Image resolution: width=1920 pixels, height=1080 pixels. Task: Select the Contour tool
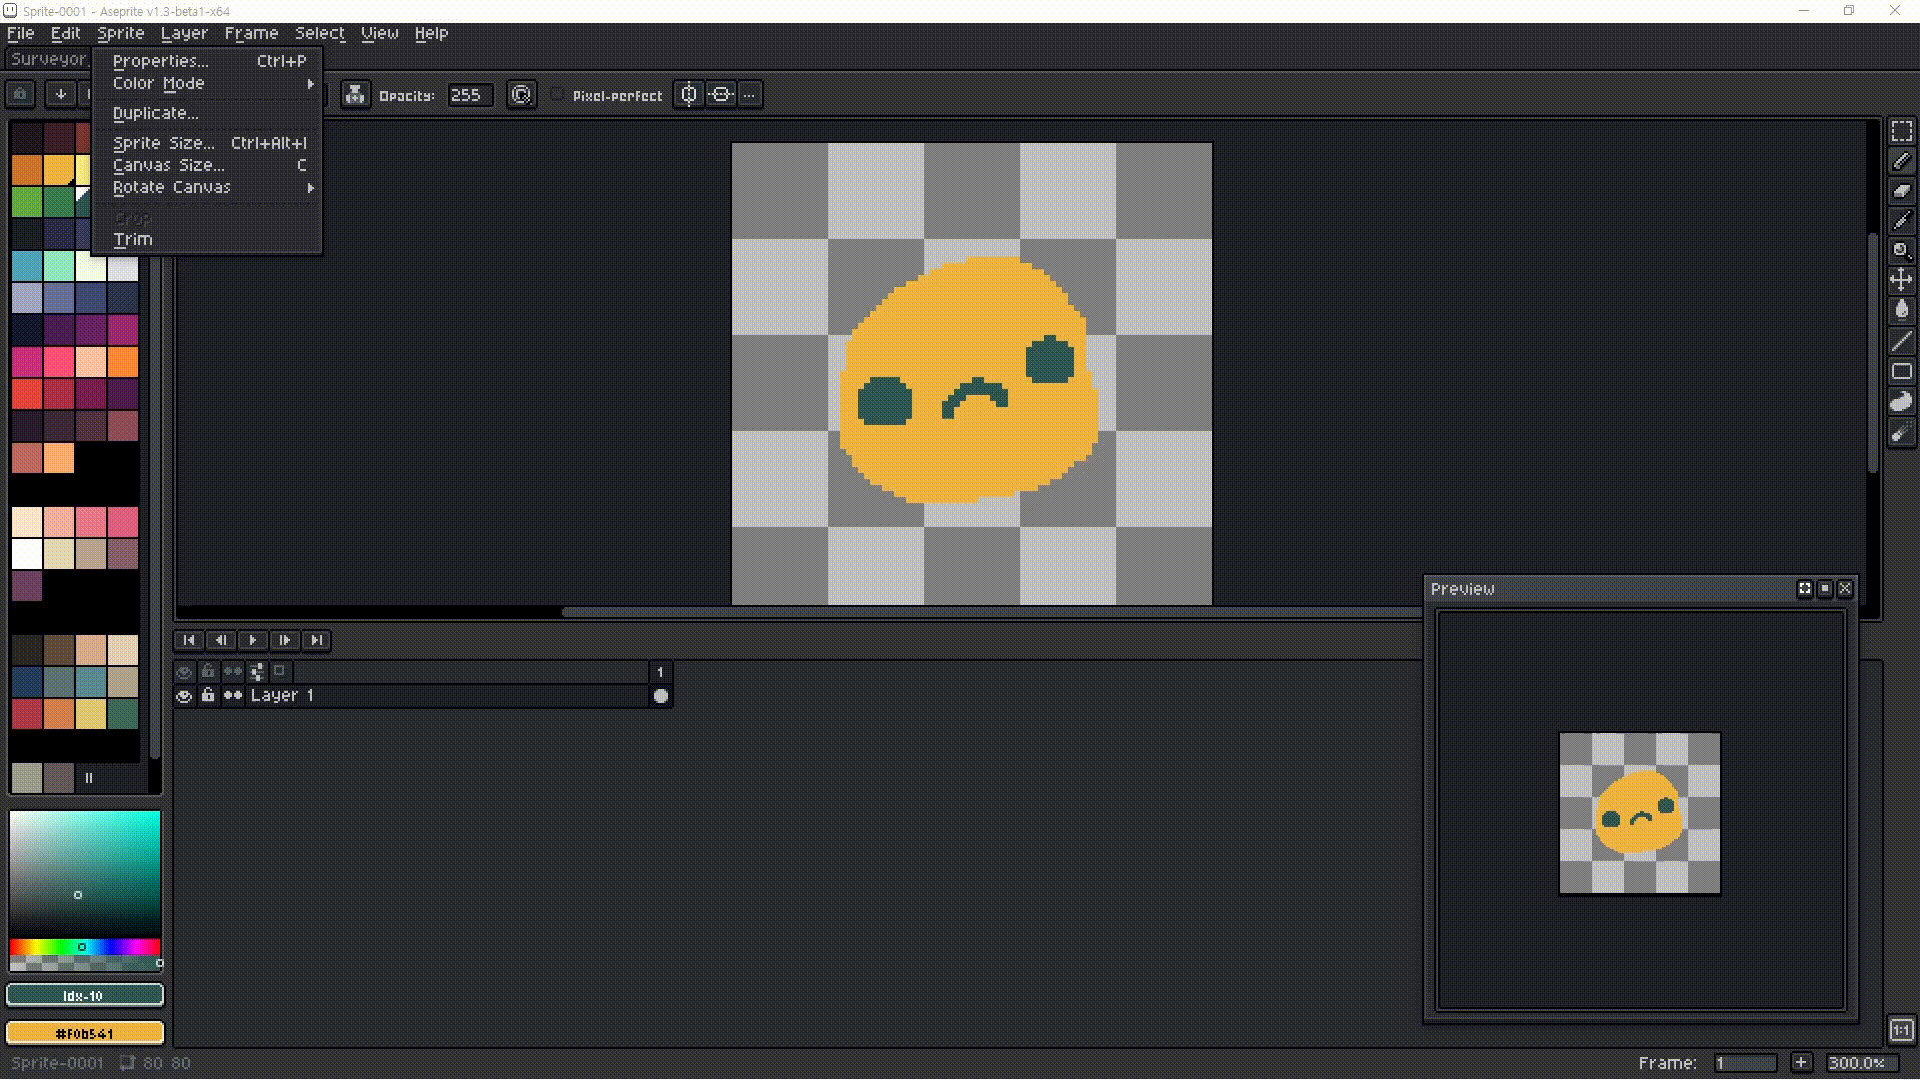pyautogui.click(x=1901, y=402)
